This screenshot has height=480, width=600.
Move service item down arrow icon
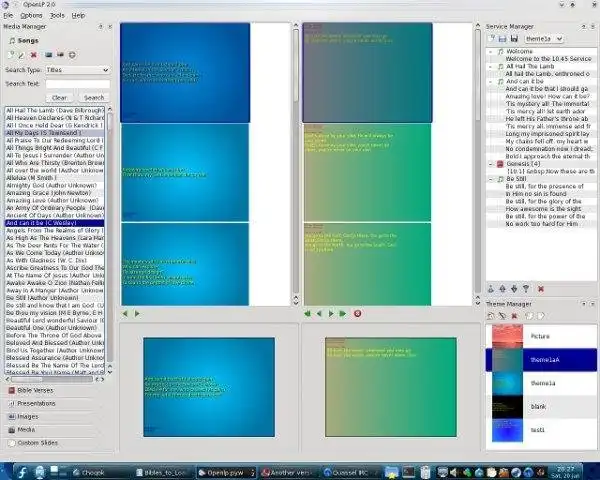pos(514,289)
